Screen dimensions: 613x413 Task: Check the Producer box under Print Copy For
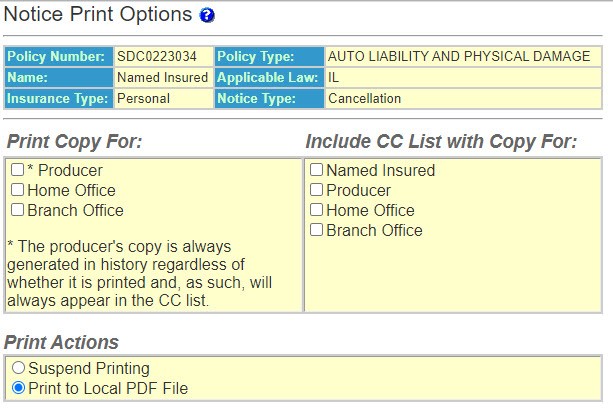point(17,170)
